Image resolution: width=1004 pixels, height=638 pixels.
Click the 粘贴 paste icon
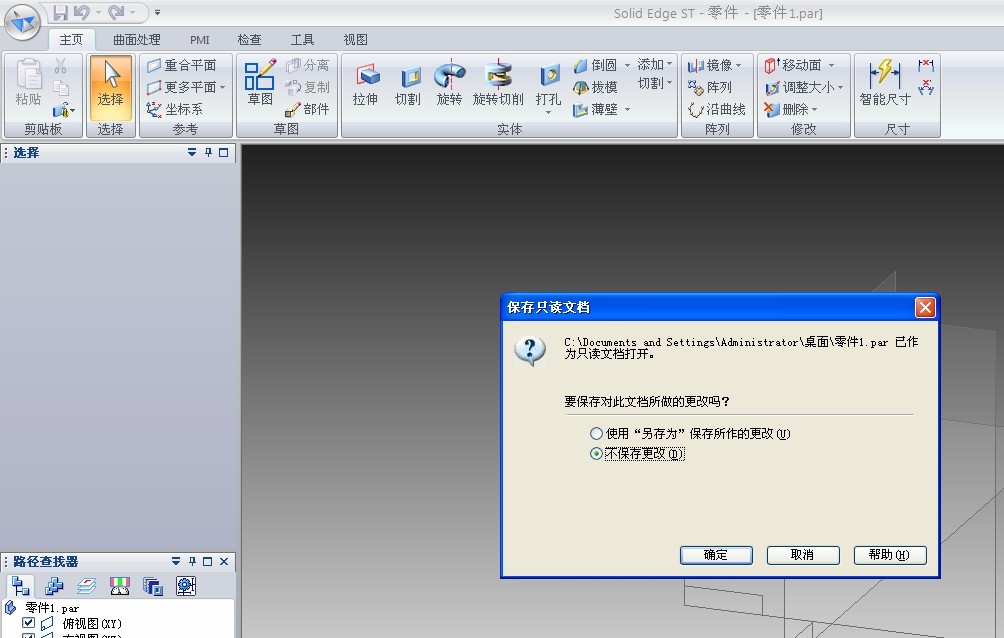28,83
